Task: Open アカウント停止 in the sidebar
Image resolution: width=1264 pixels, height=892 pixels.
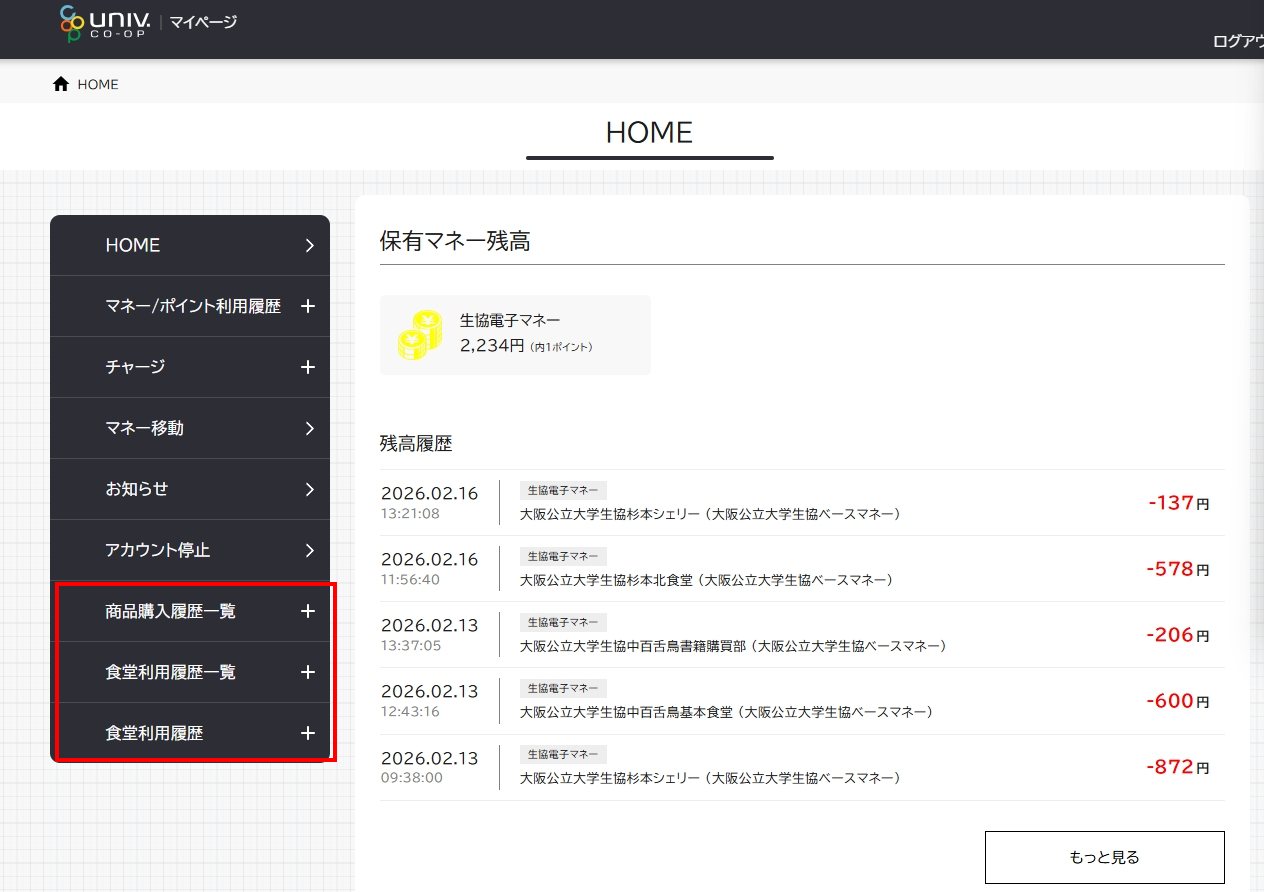Action: (158, 550)
